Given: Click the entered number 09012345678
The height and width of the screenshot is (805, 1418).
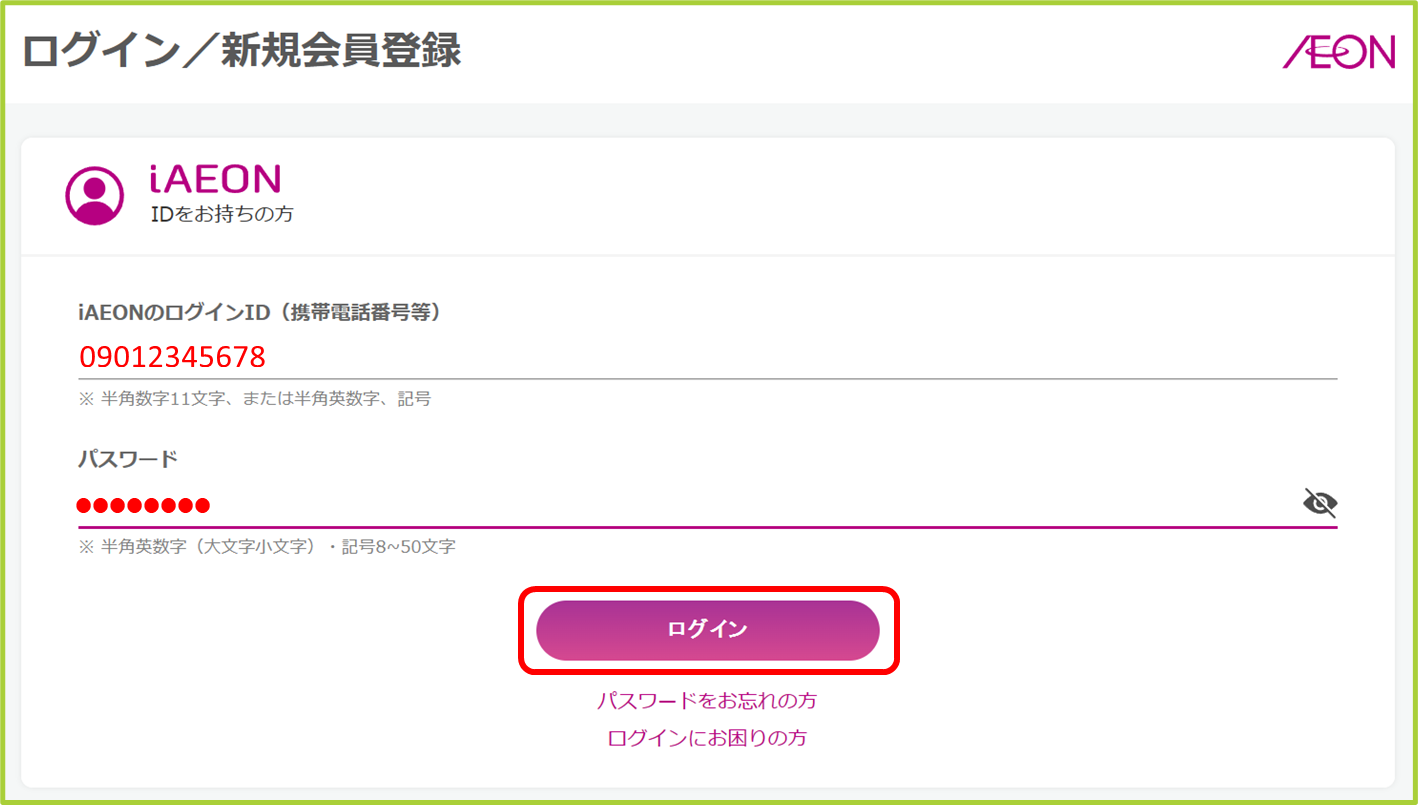Looking at the screenshot, I should [x=172, y=356].
